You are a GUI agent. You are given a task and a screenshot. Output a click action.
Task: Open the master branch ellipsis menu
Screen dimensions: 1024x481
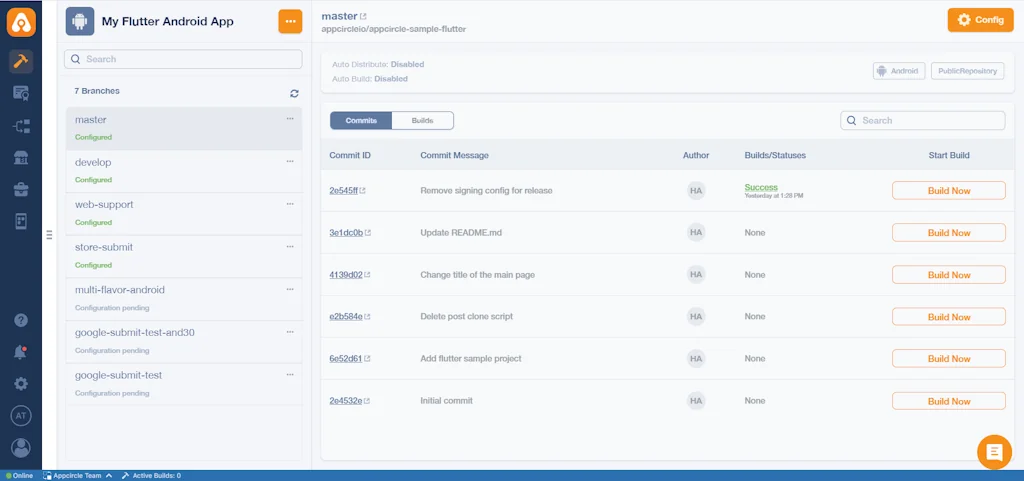290,119
